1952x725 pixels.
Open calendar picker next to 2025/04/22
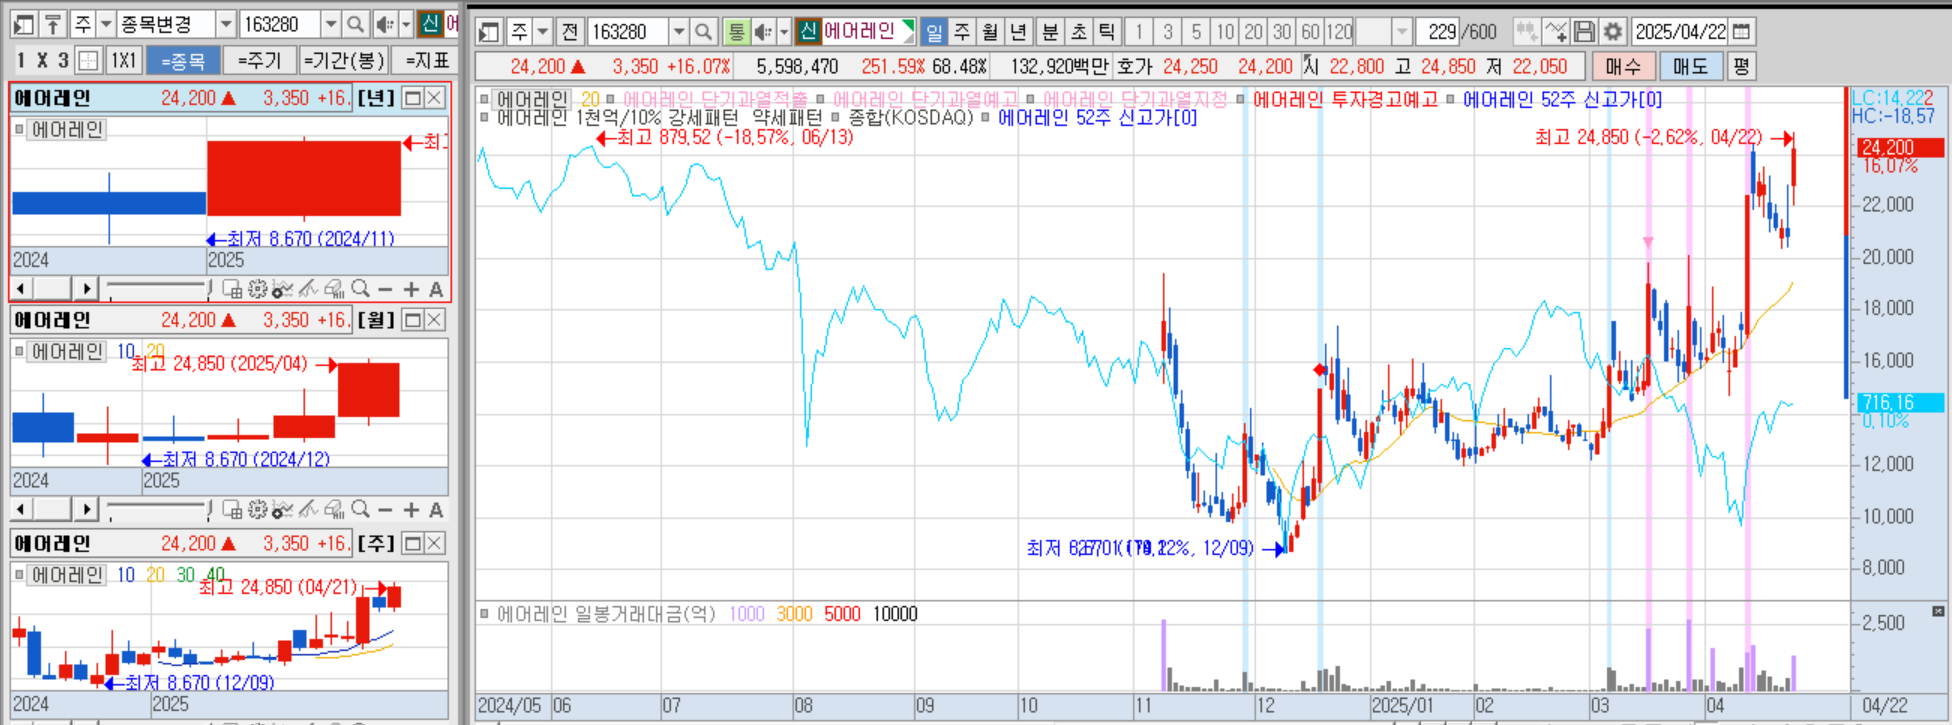click(1741, 32)
